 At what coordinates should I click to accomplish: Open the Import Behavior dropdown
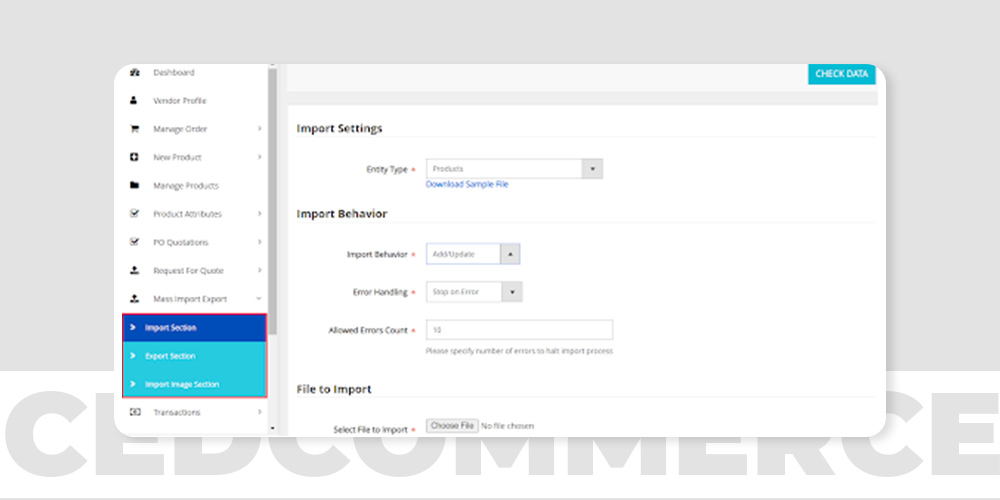(473, 254)
